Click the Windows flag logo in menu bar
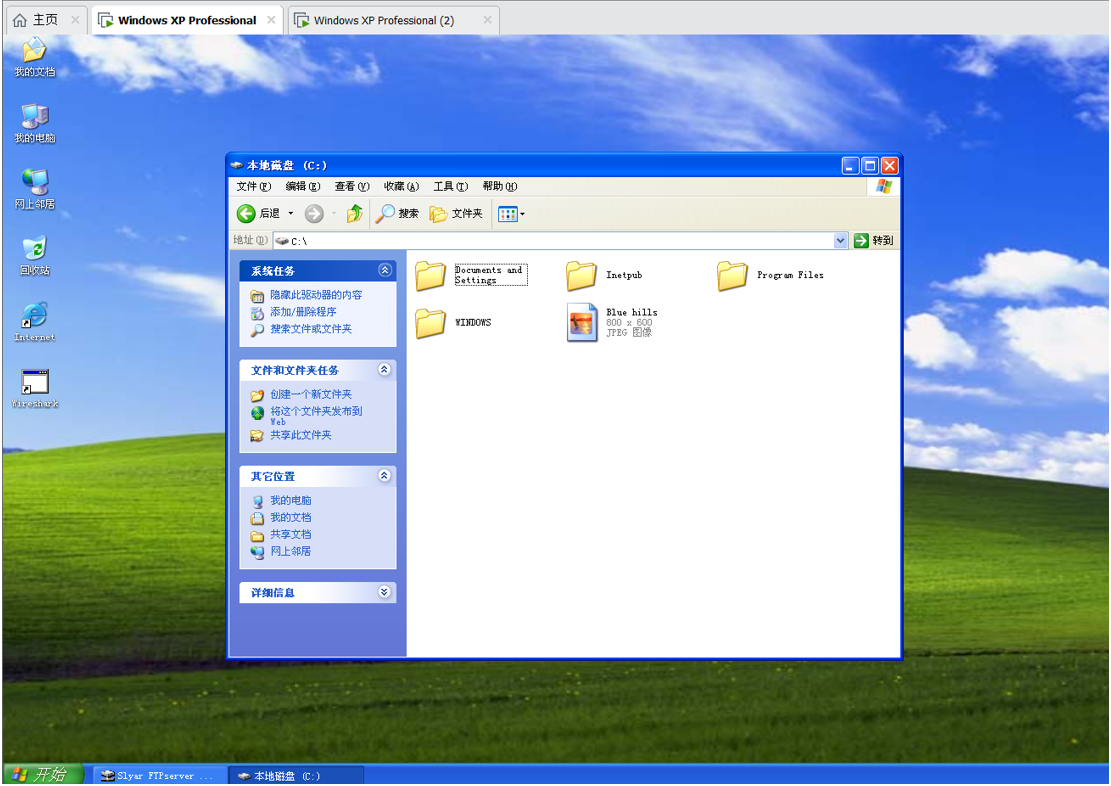Image resolution: width=1111 pixels, height=786 pixels. pyautogui.click(x=884, y=186)
